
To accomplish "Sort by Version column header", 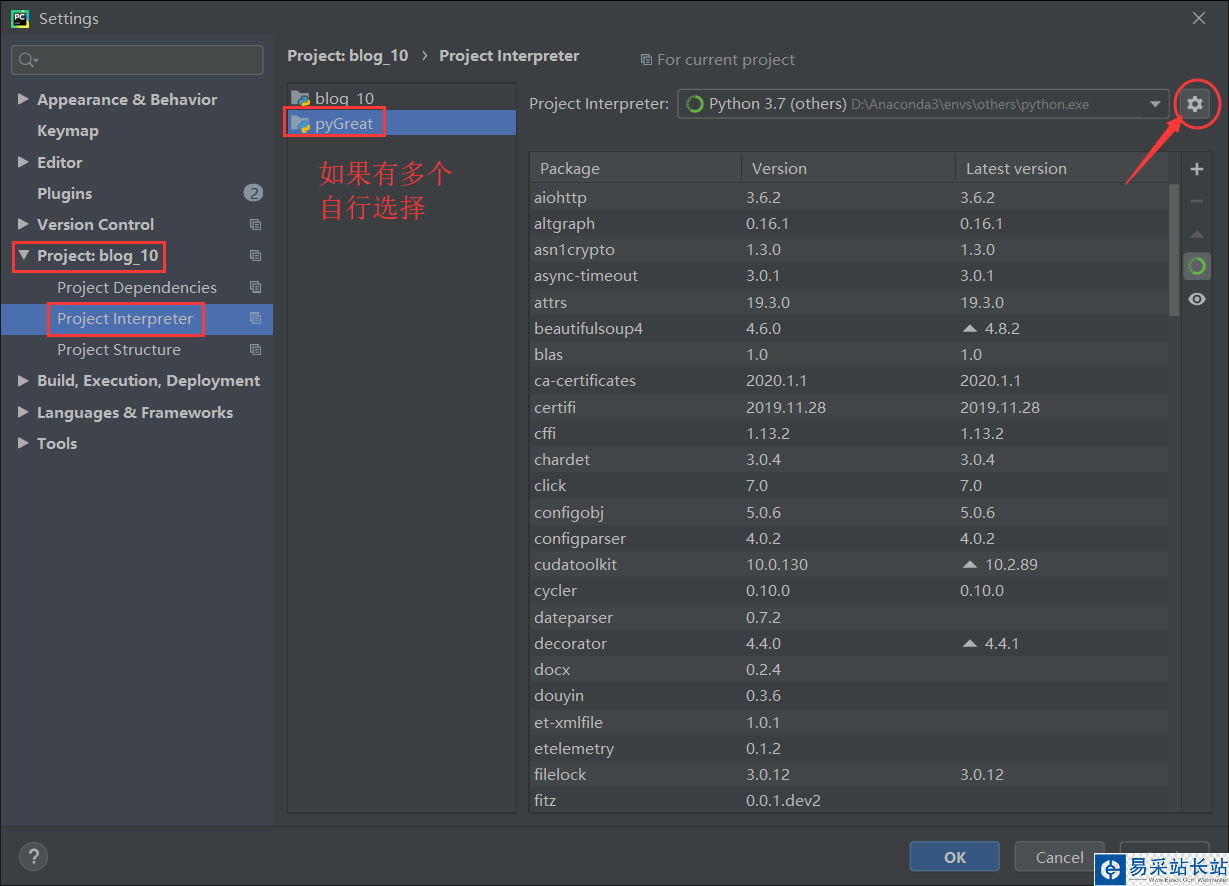I will point(848,168).
